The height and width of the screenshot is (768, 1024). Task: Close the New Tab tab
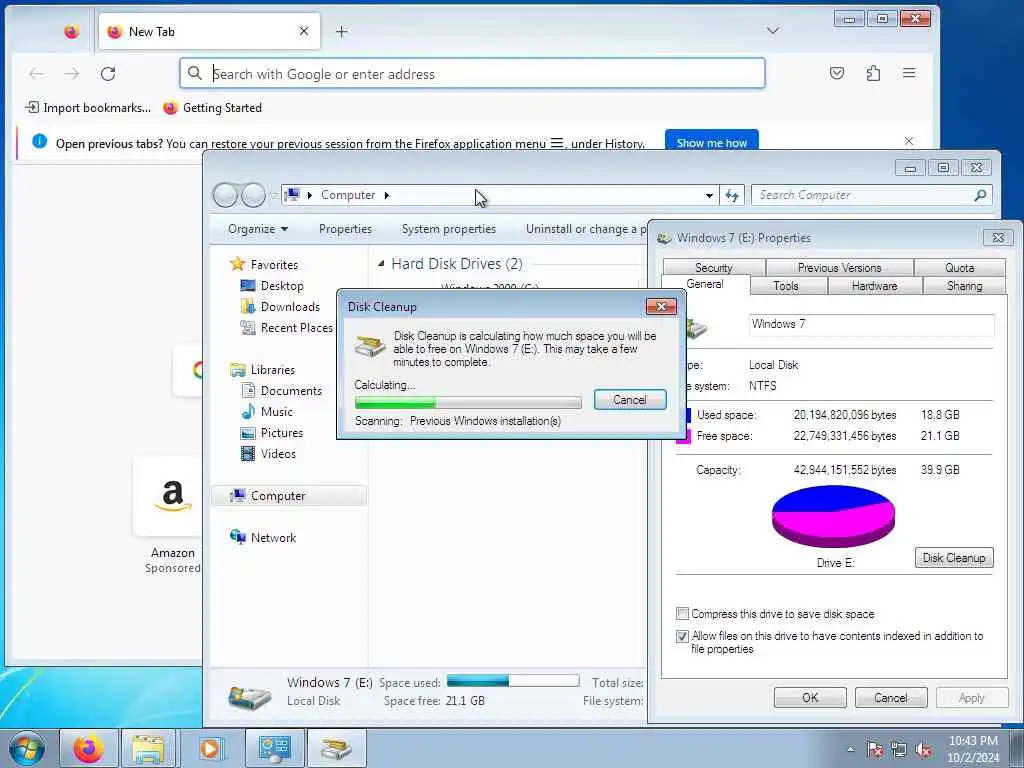point(304,31)
